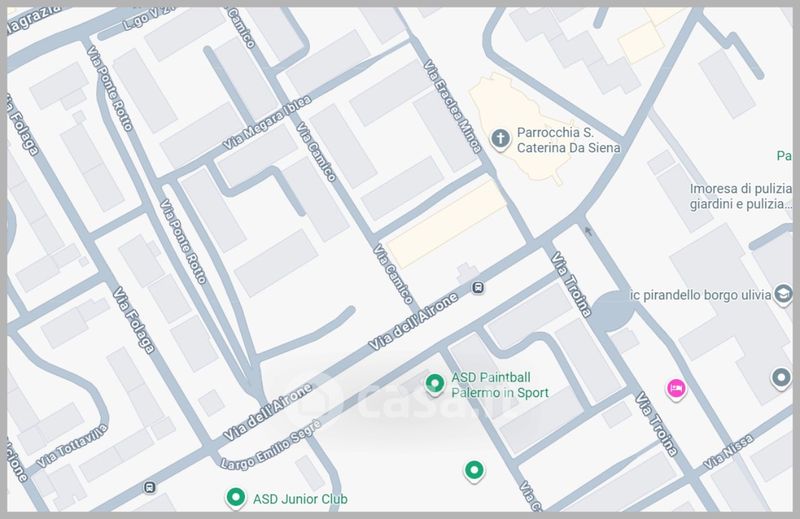Click the Via Megara Iblea street label
800x519 pixels.
tap(267, 124)
